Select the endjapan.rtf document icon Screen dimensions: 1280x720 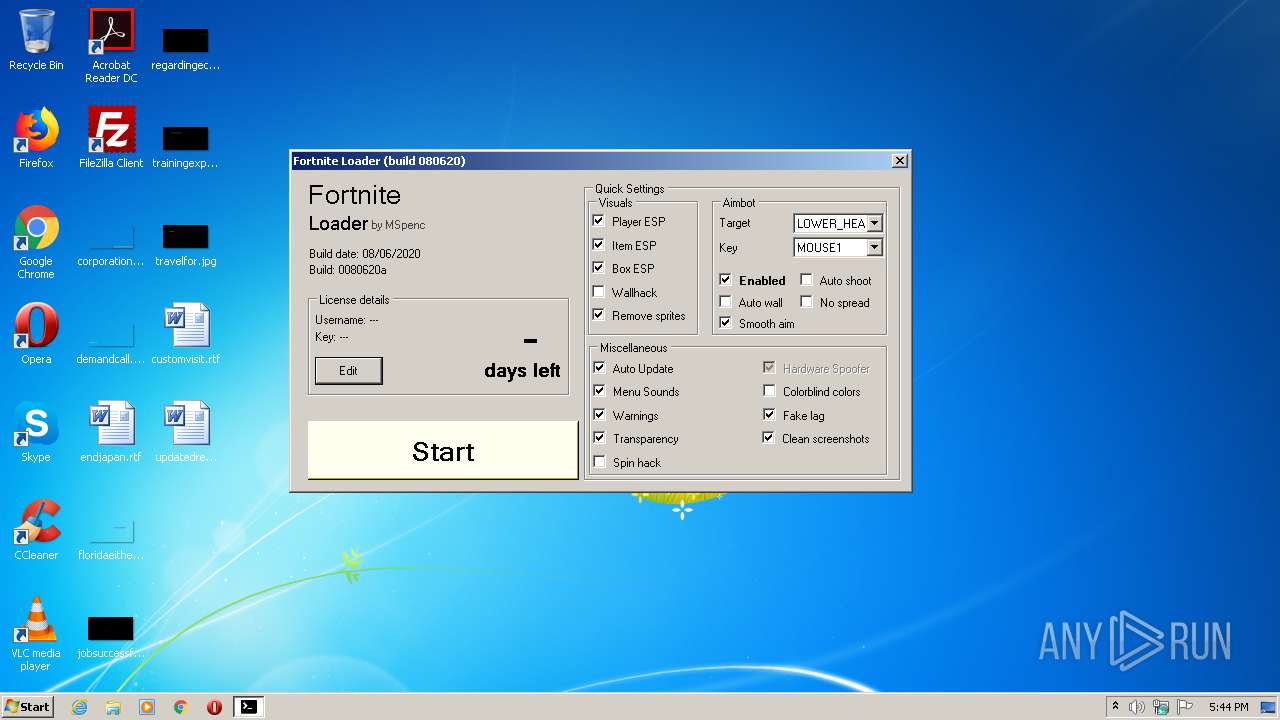point(111,432)
